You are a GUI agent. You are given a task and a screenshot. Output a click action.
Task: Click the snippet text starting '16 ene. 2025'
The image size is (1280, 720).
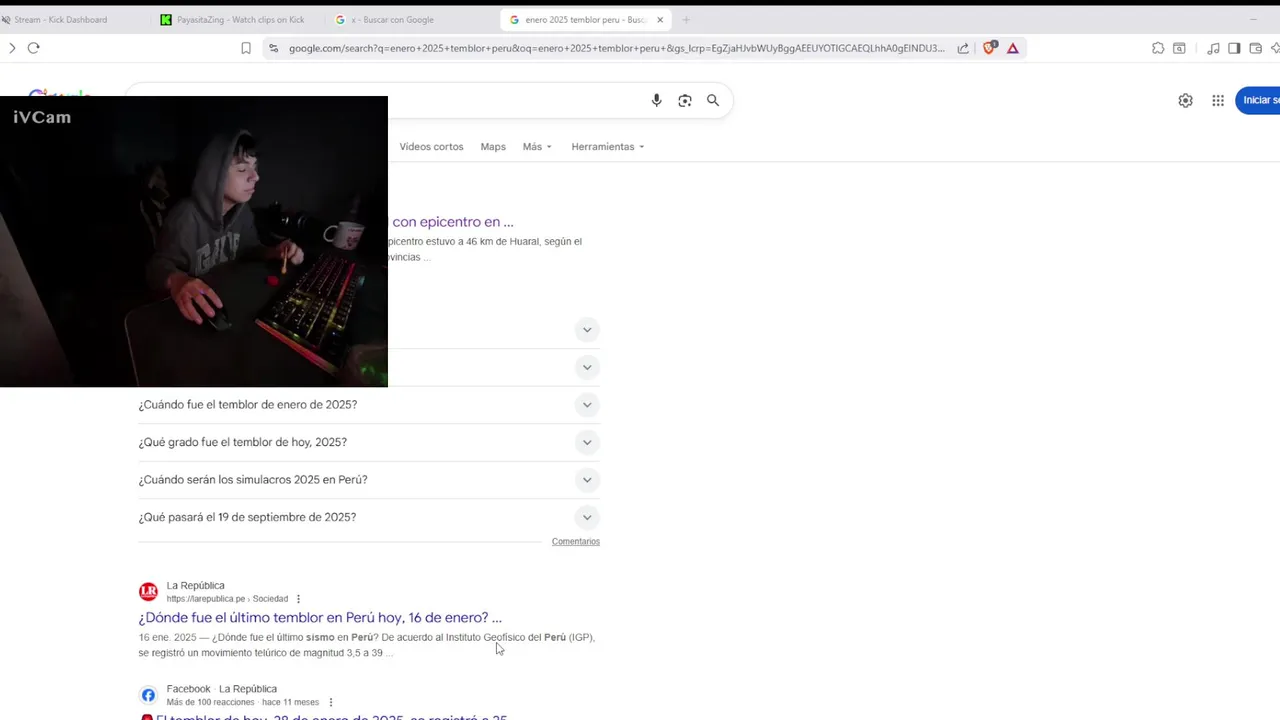tap(367, 645)
